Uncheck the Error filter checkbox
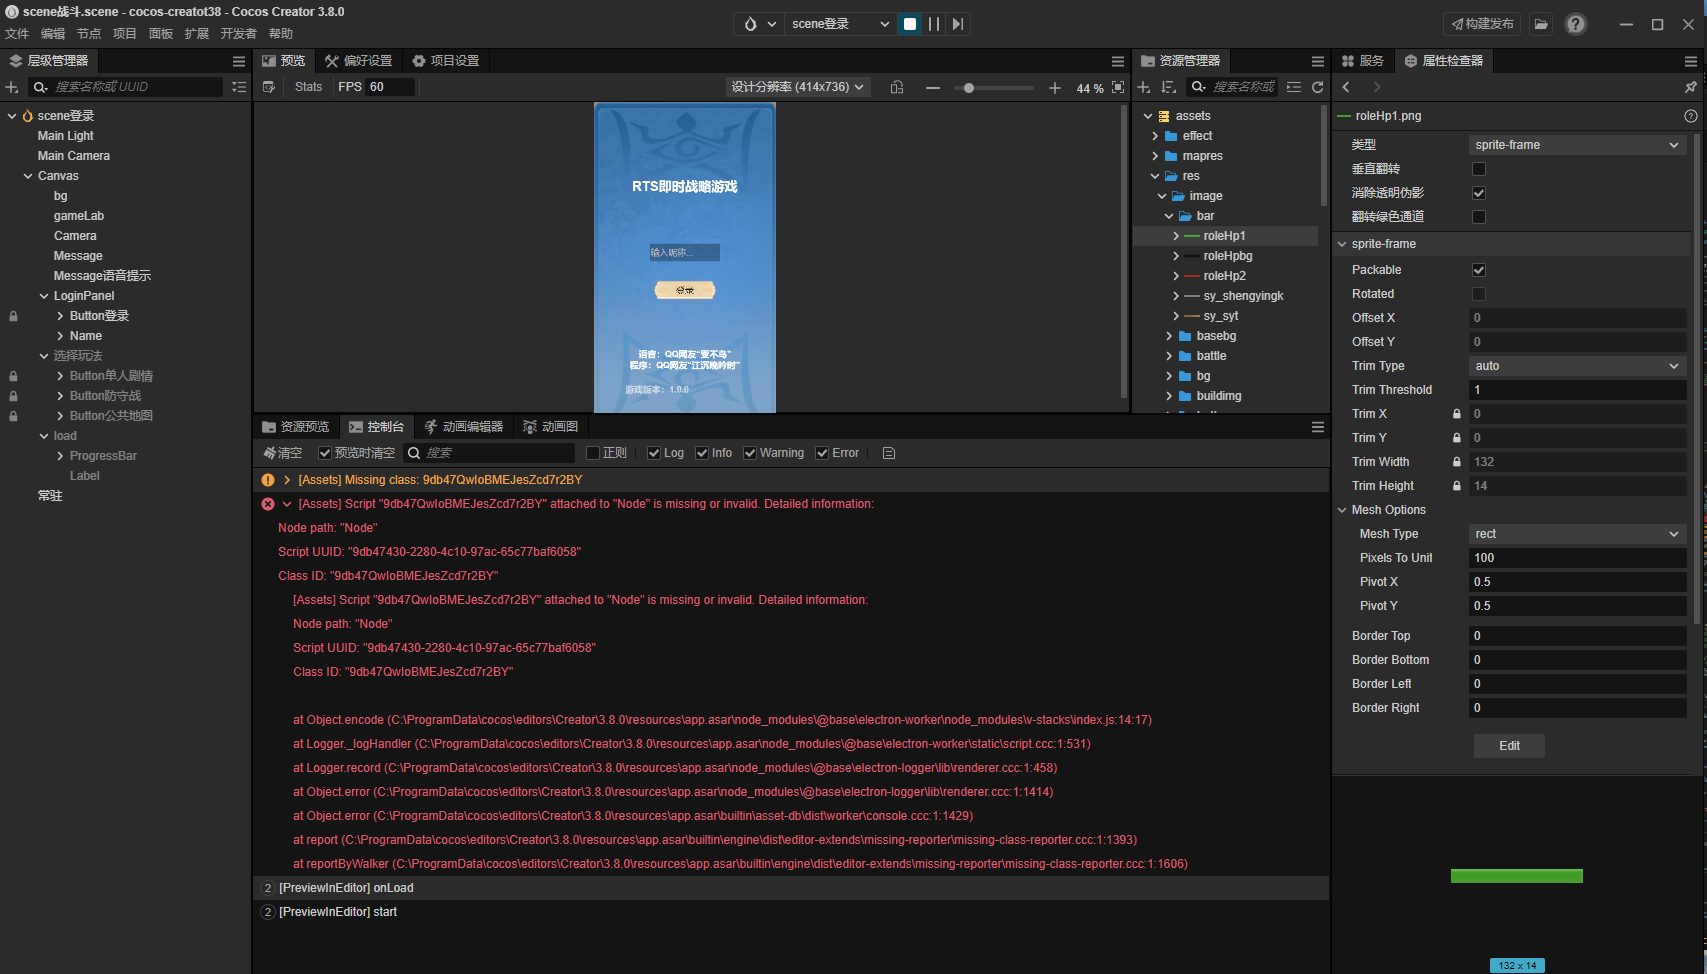Screen dimensions: 1707x974 pyautogui.click(x=822, y=453)
